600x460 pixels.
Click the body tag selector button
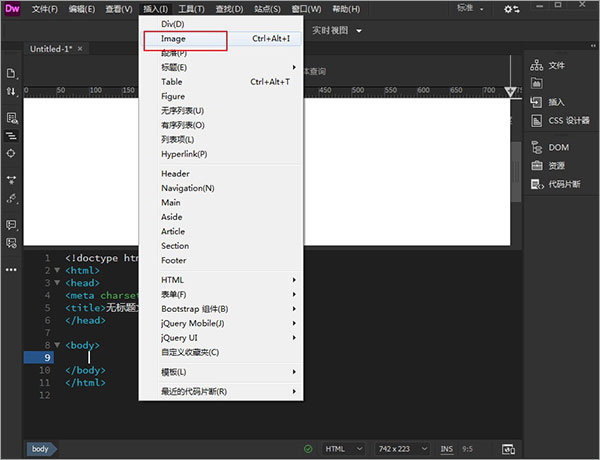point(40,449)
